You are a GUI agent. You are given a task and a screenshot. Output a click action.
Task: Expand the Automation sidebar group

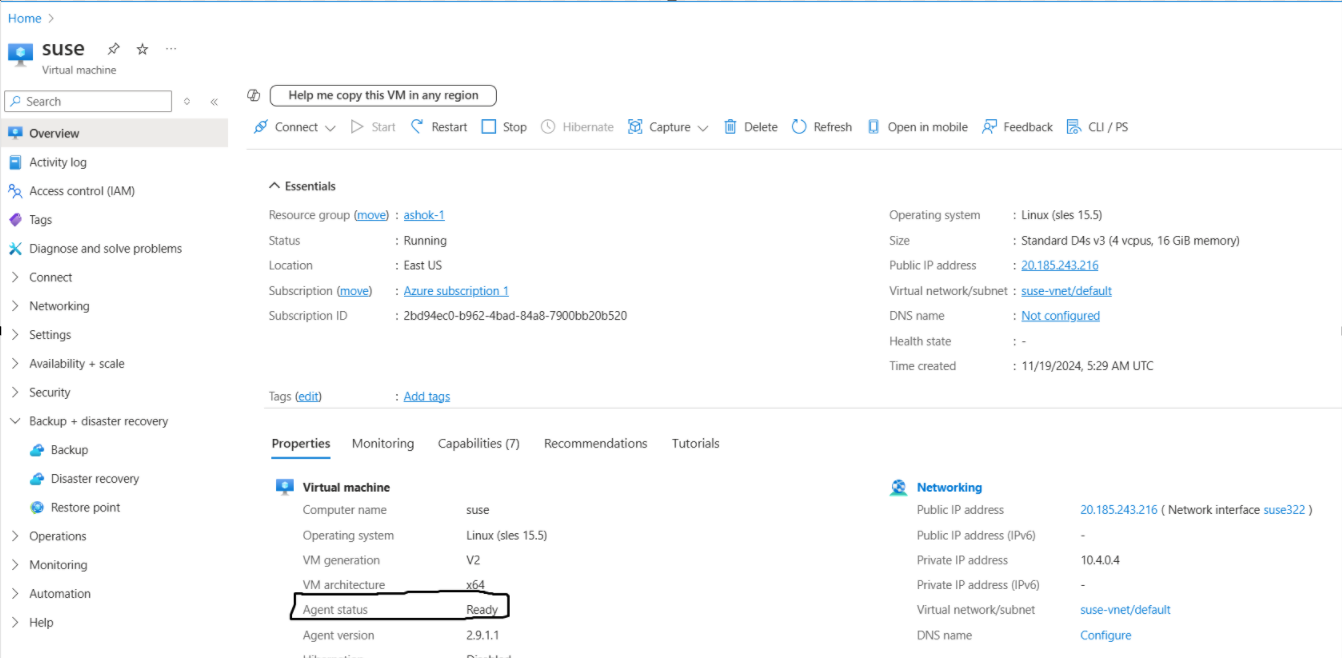[x=15, y=594]
